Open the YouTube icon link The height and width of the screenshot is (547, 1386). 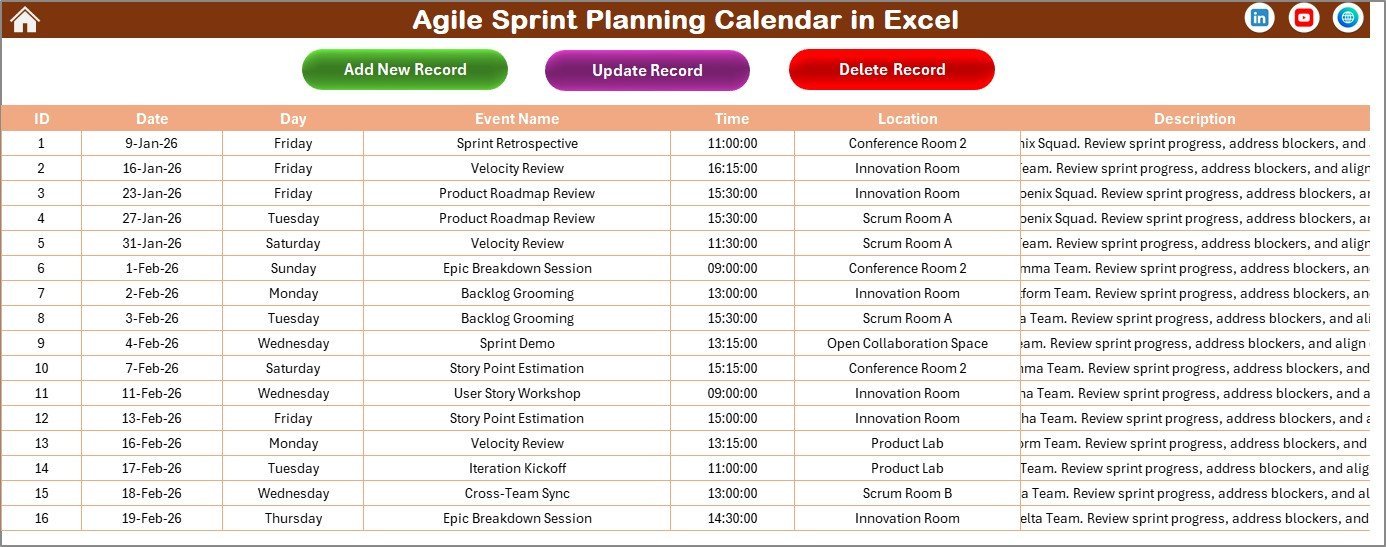point(1303,18)
